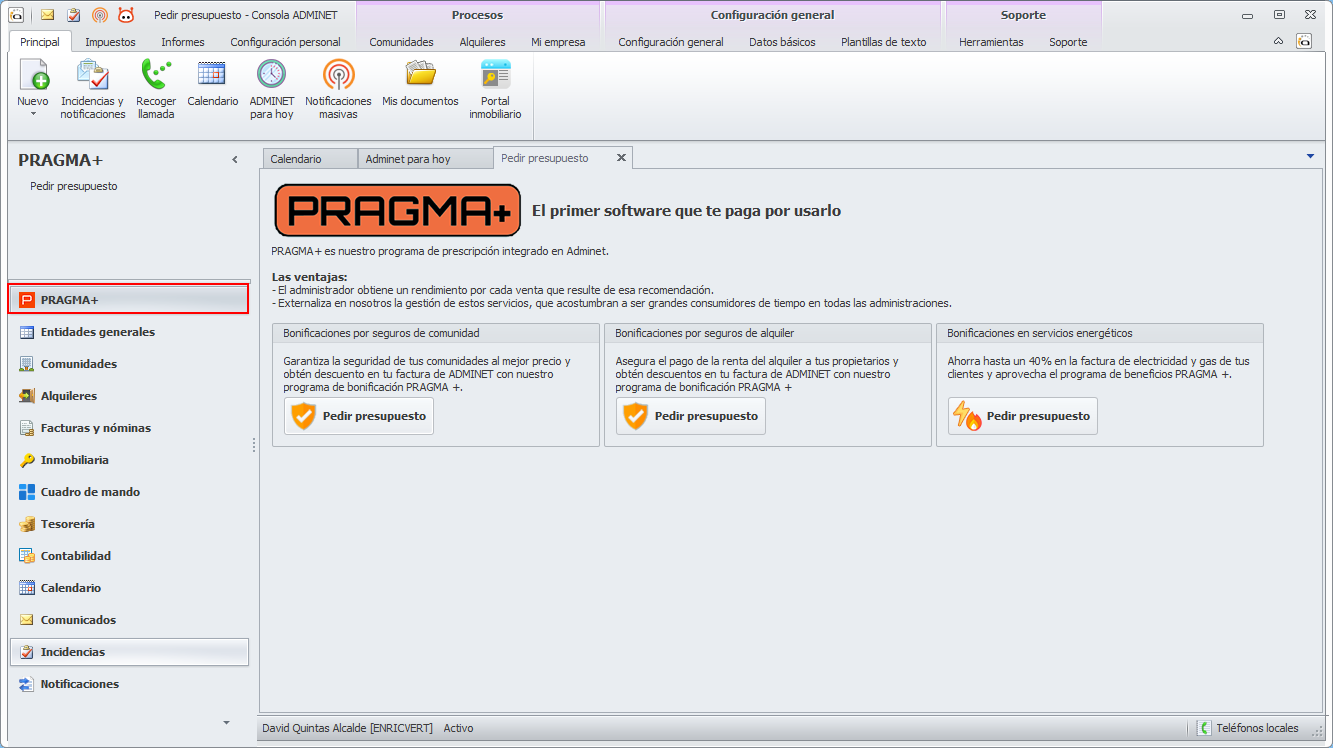Screen dimensions: 1333x748
Task: Open Alquileres in the sidebar
Action: point(128,396)
